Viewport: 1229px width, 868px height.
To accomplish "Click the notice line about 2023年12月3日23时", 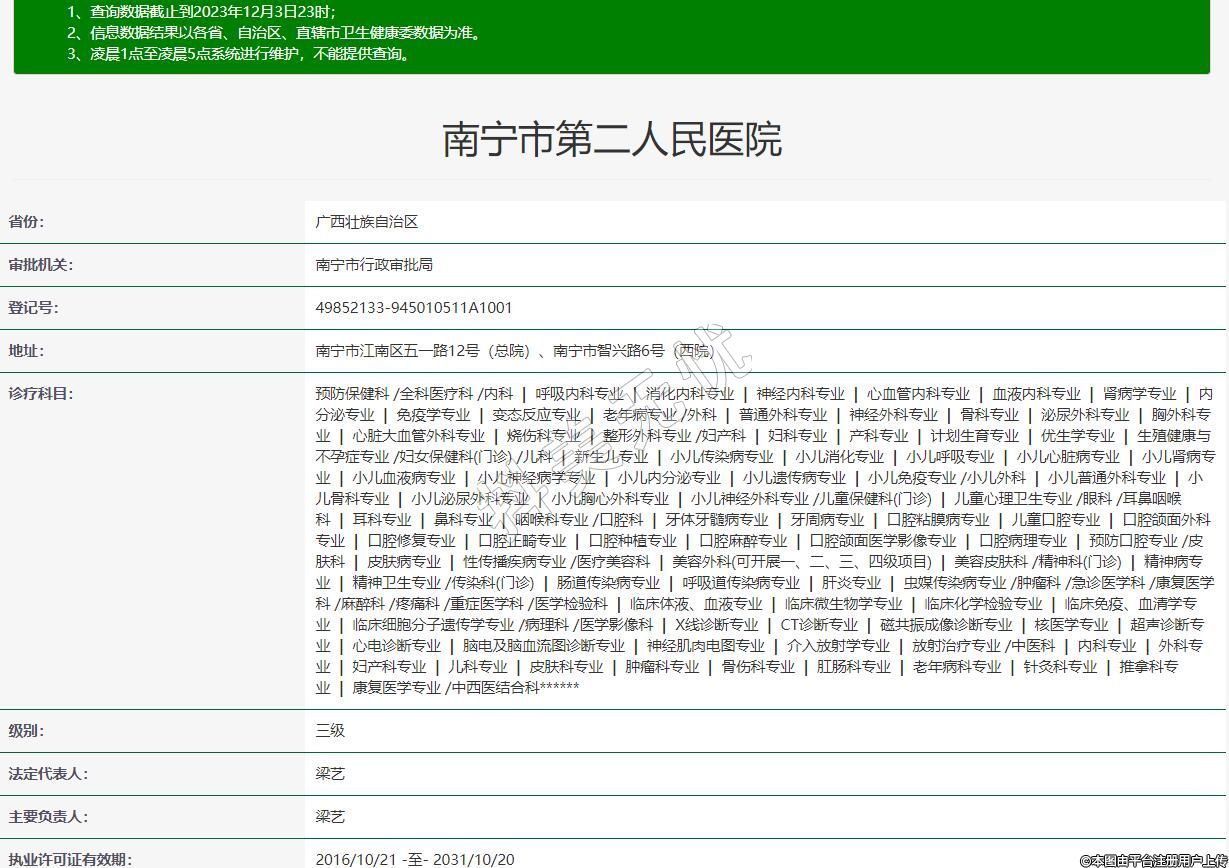I will pos(201,11).
